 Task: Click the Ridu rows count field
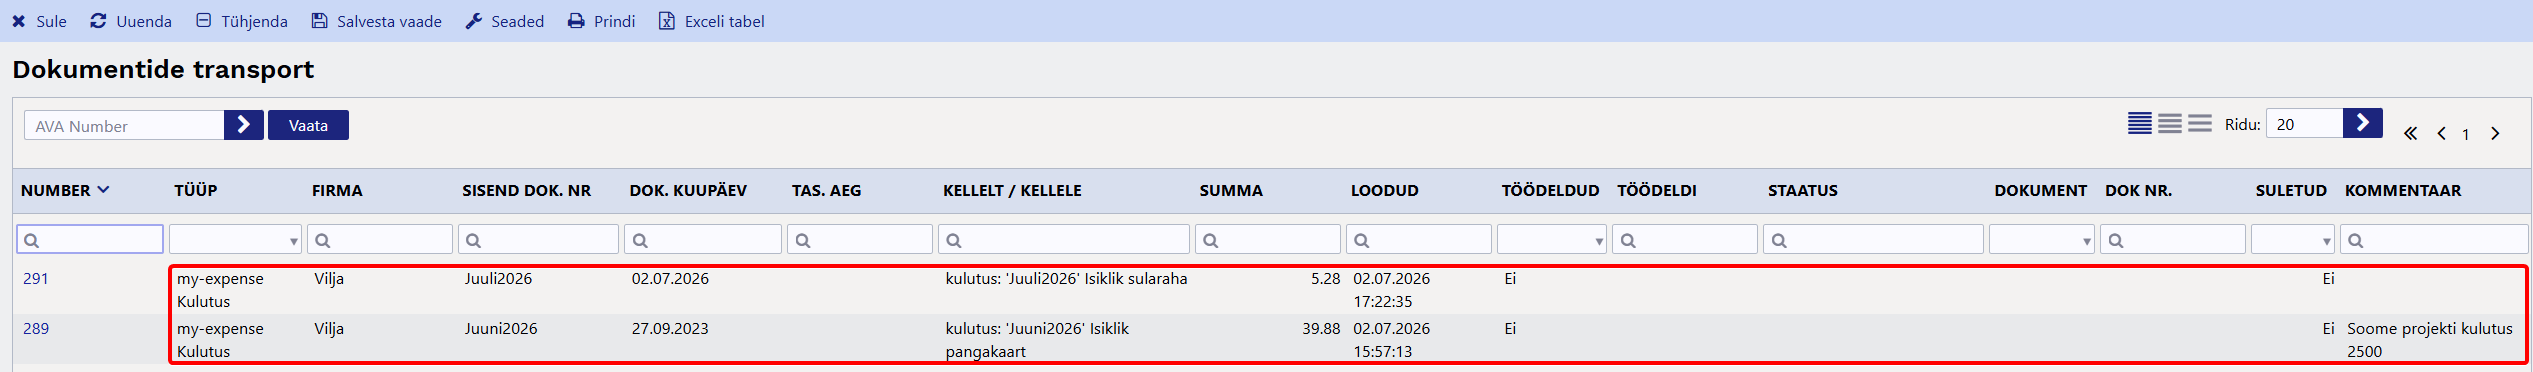pyautogui.click(x=2304, y=123)
